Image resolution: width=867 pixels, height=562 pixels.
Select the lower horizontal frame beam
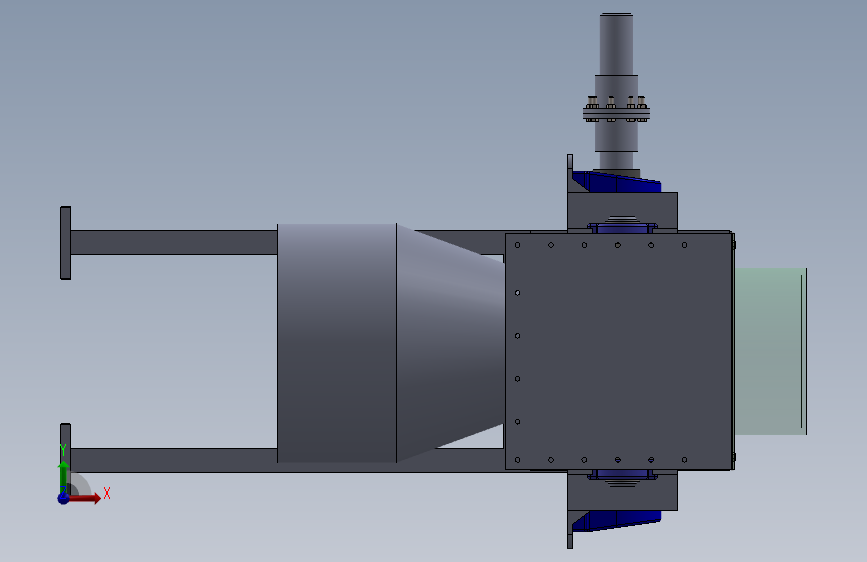(x=174, y=460)
